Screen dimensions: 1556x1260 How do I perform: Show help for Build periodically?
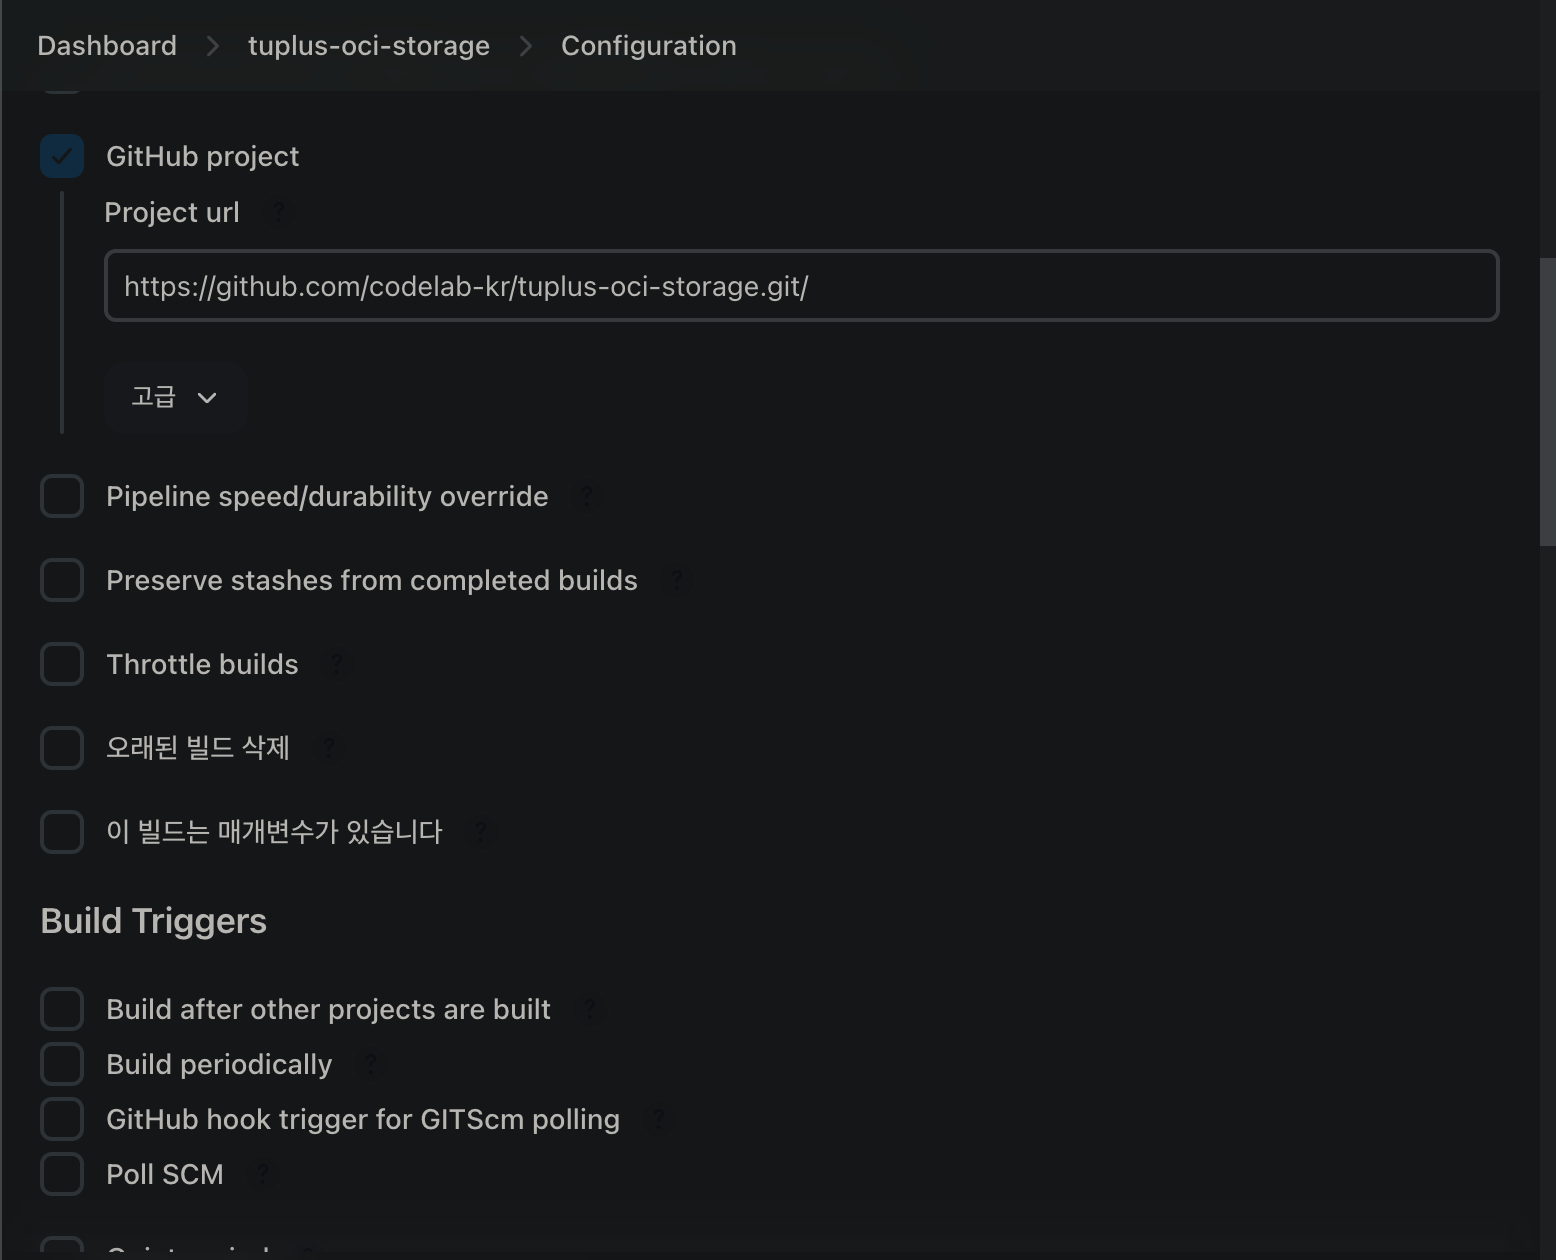(371, 1064)
